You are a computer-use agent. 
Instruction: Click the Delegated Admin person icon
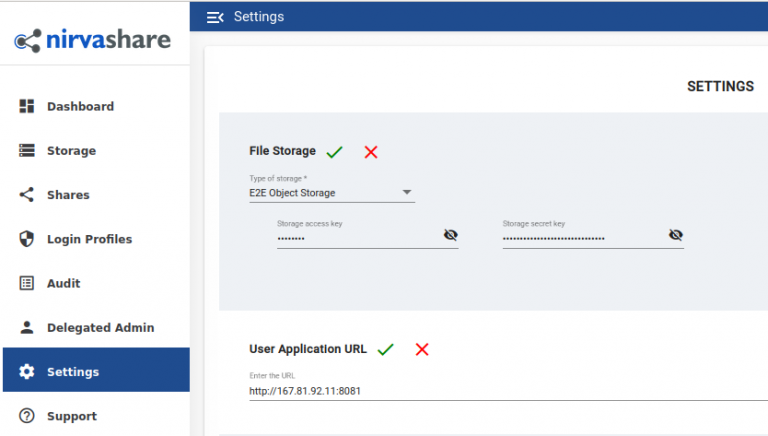coord(26,327)
